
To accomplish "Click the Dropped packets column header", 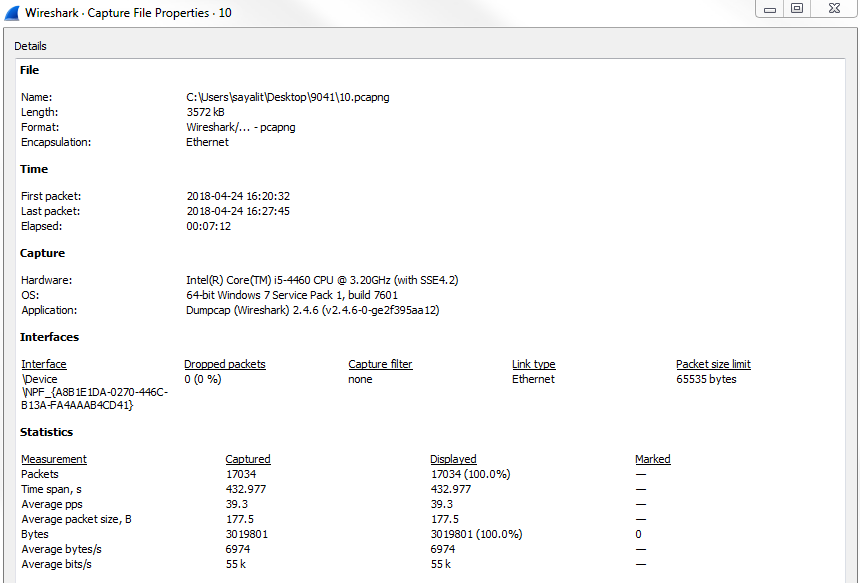I will pos(225,364).
